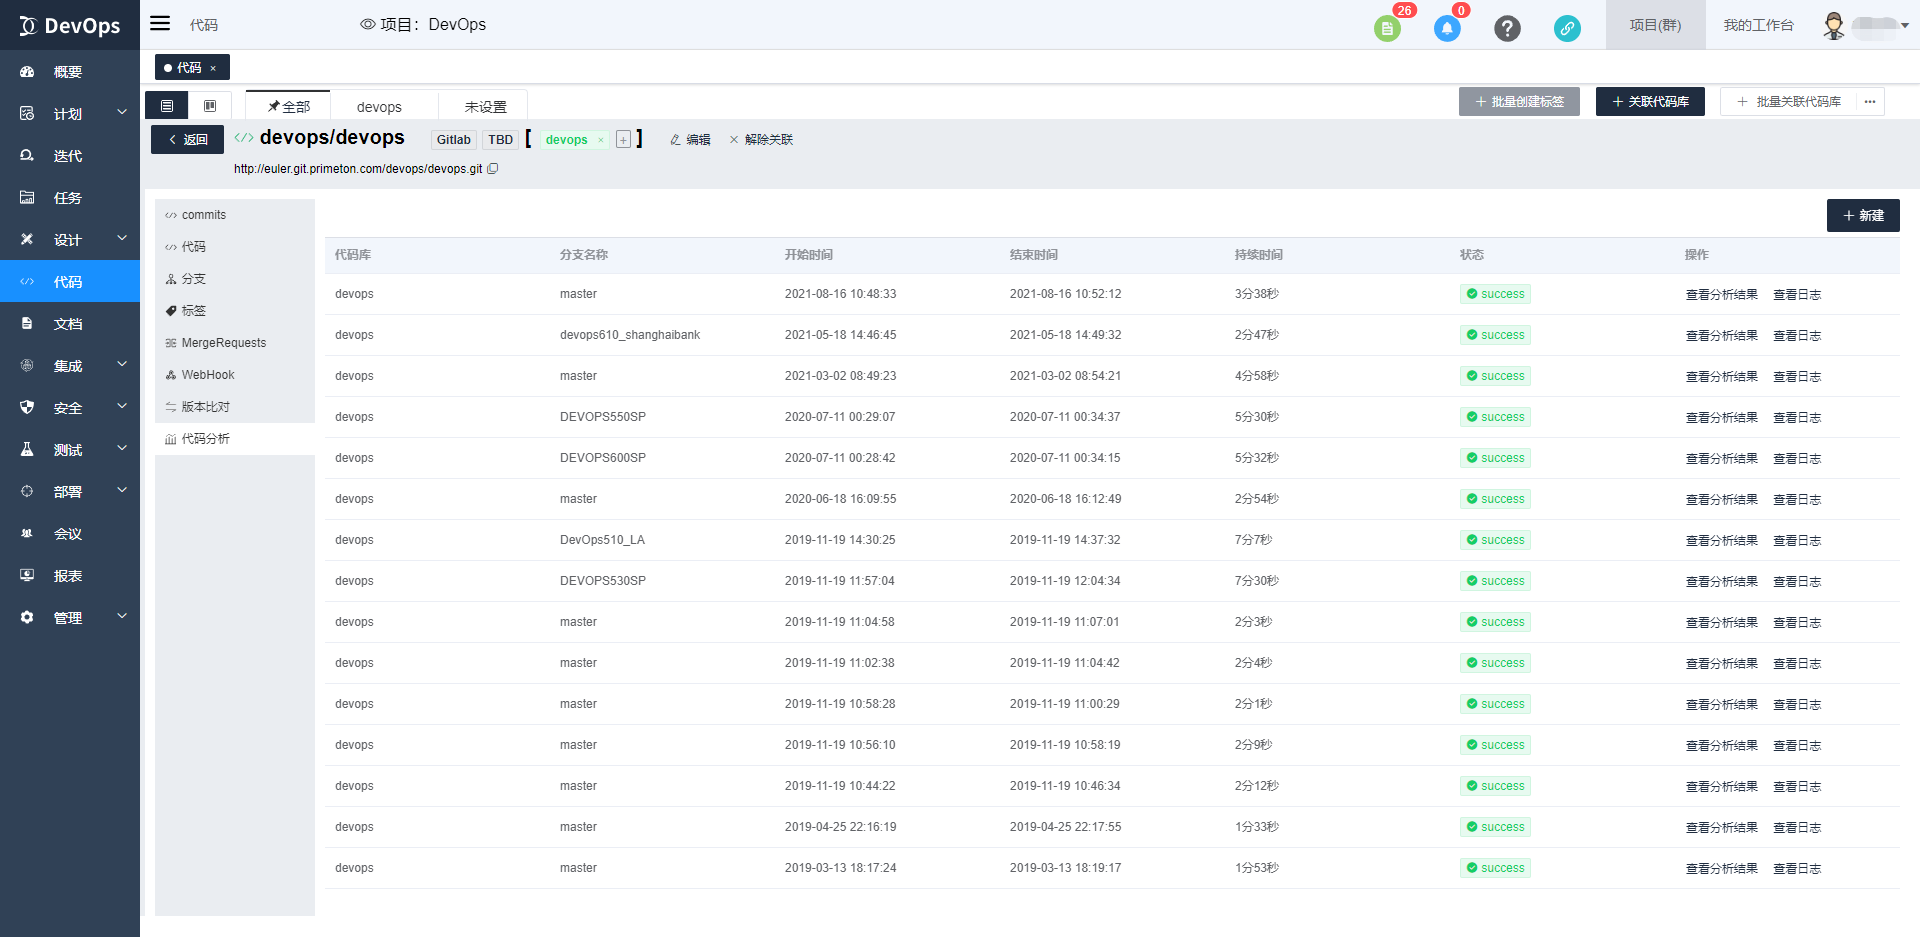1920x937 pixels.
Task: Expand the 集成 sidebar section
Action: 70,366
